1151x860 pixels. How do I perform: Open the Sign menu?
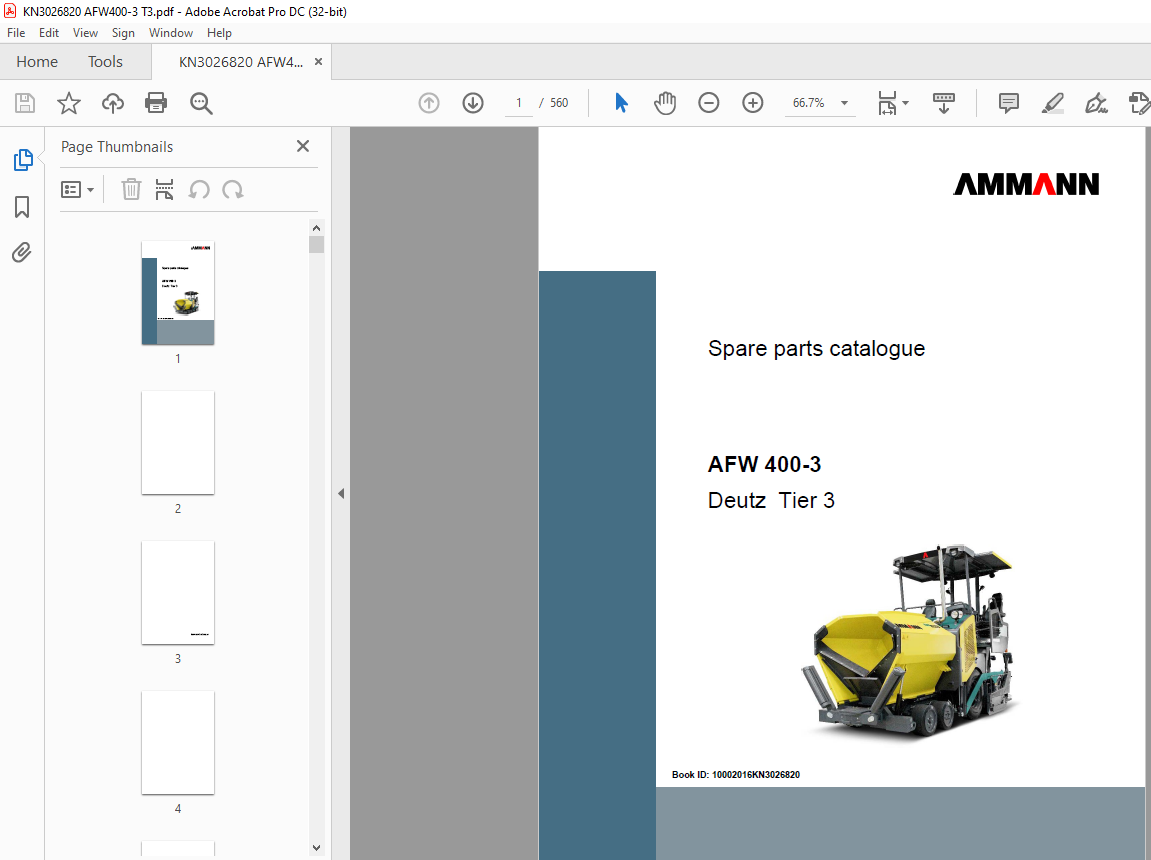point(123,33)
